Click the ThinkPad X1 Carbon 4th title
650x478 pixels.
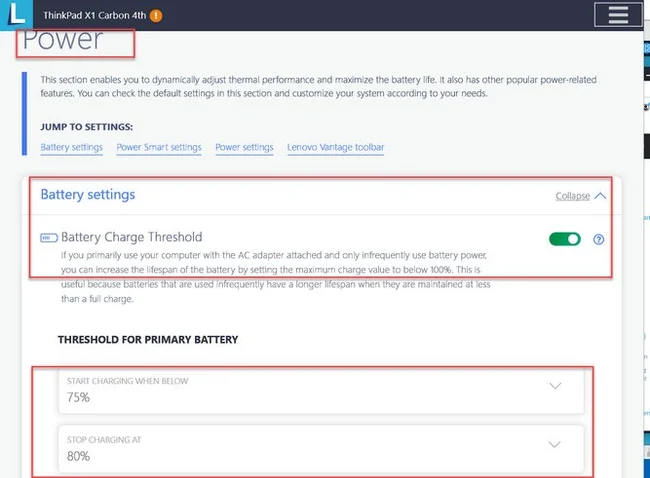point(95,15)
